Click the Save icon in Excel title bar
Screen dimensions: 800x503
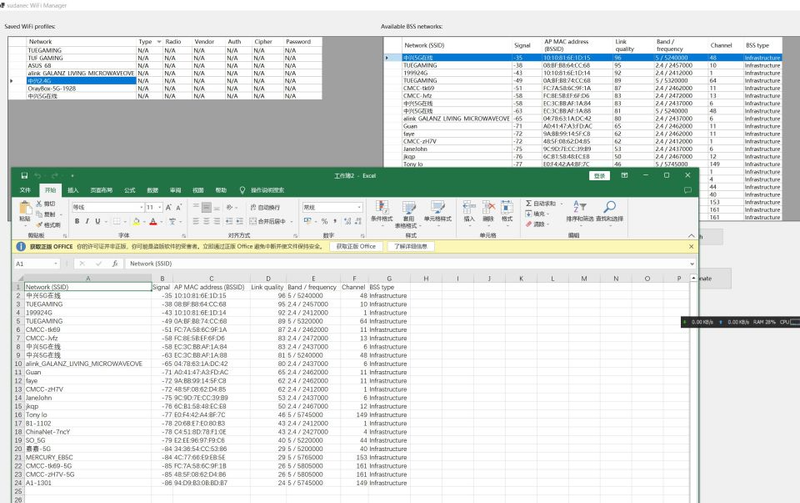(x=24, y=176)
